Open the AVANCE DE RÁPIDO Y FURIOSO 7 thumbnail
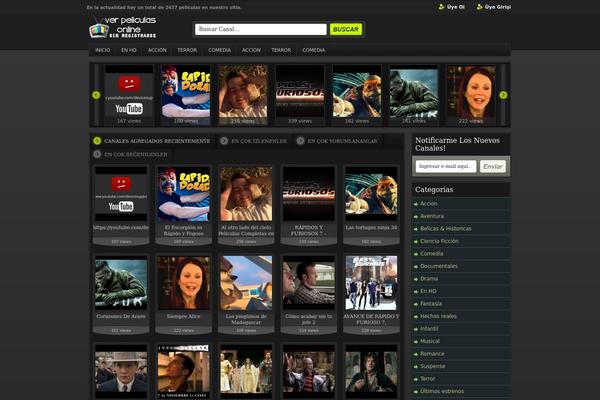The width and height of the screenshot is (600, 400). (x=371, y=283)
